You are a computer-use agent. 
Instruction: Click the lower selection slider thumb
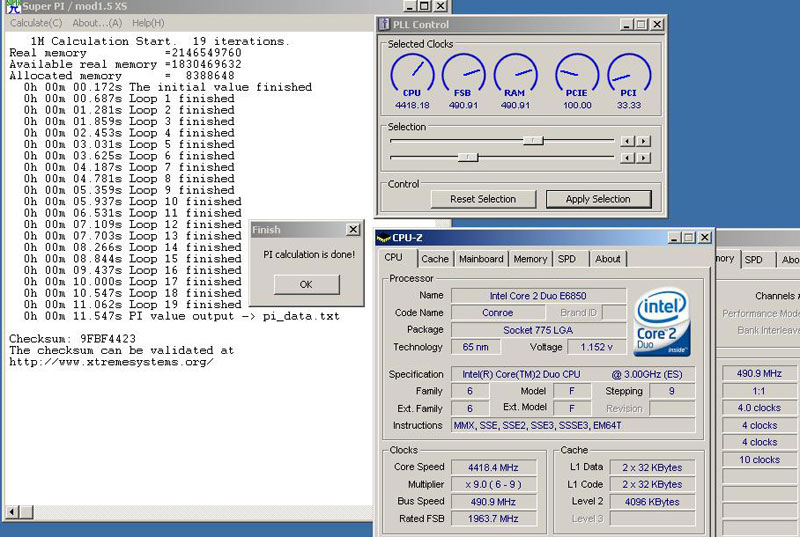coord(466,157)
